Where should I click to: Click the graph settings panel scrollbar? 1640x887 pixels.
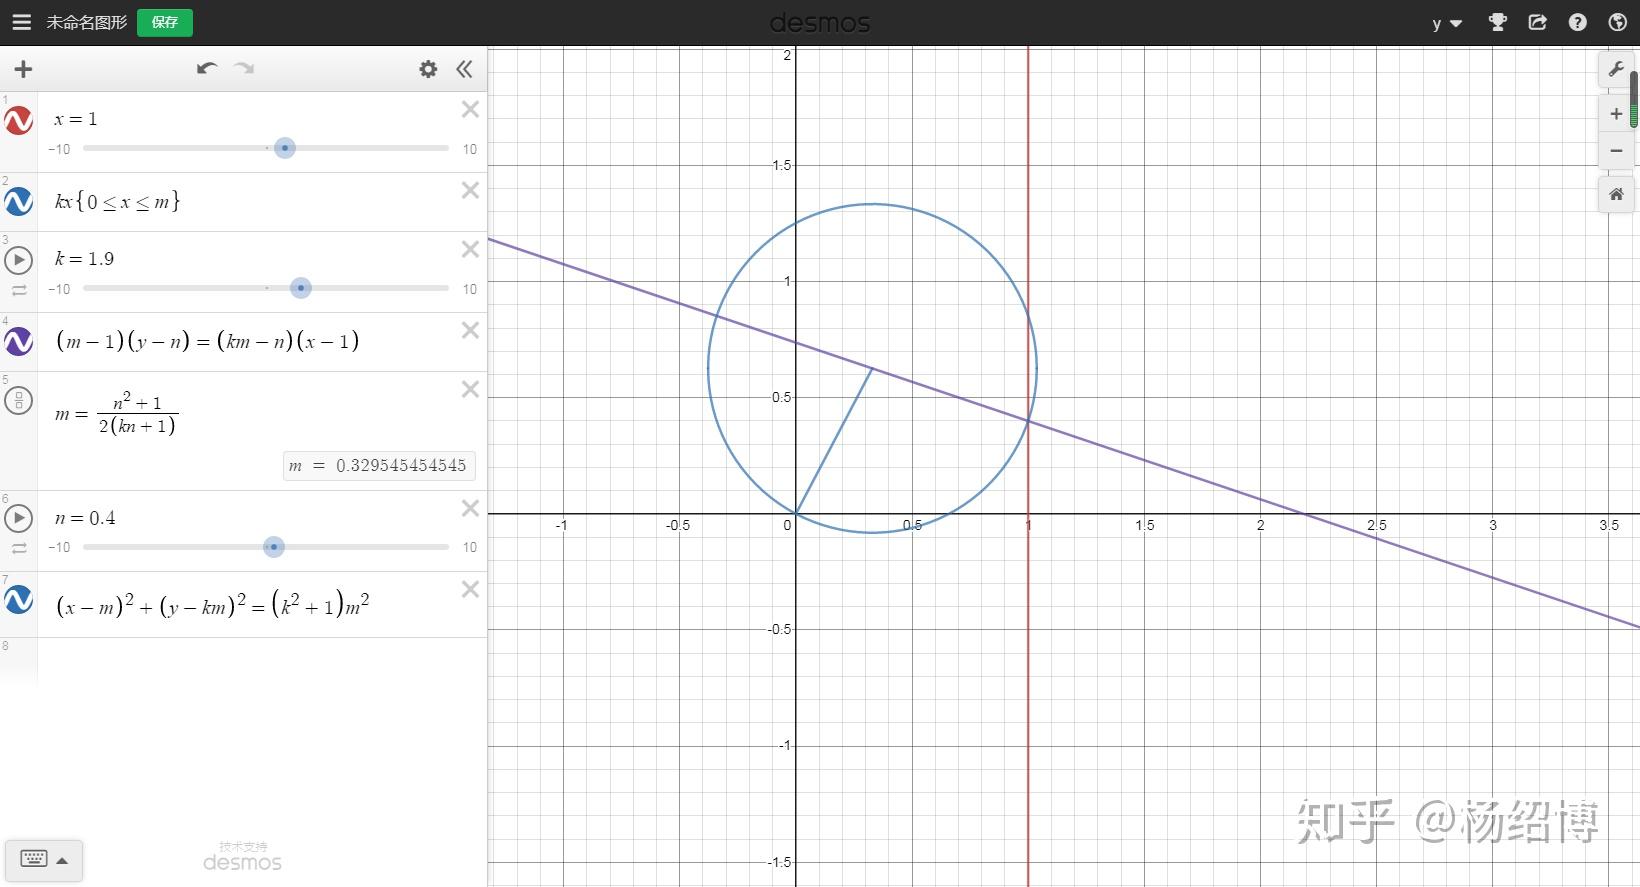(x=1634, y=98)
